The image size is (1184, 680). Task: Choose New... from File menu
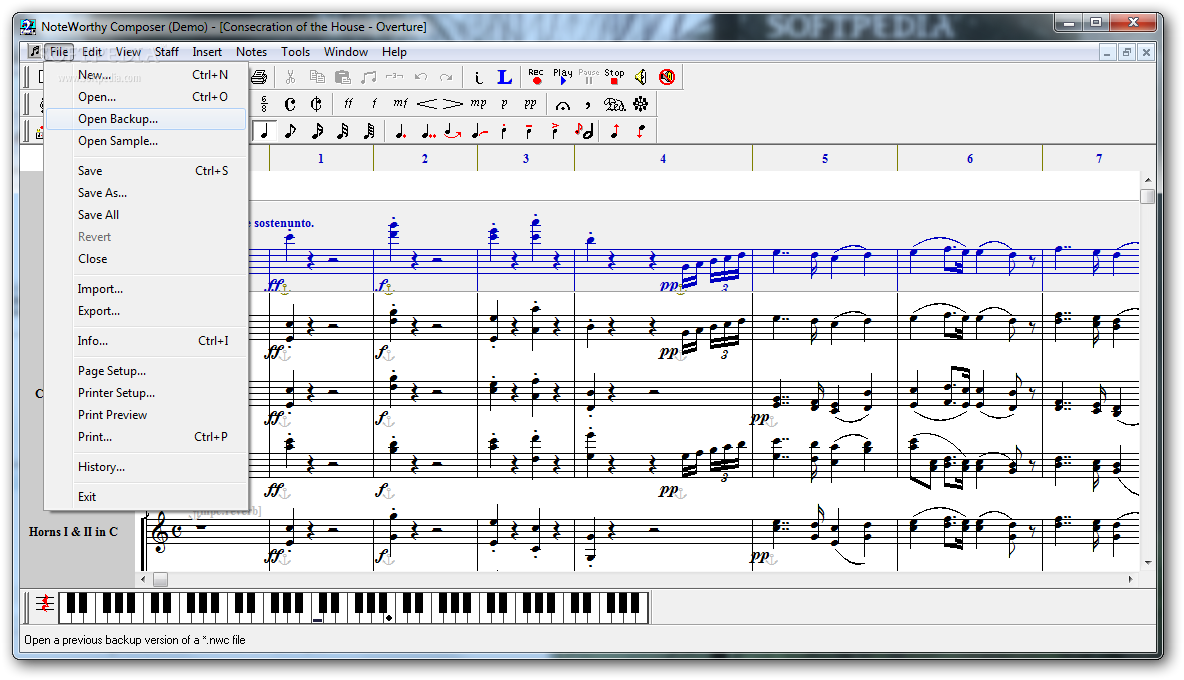[x=146, y=75]
